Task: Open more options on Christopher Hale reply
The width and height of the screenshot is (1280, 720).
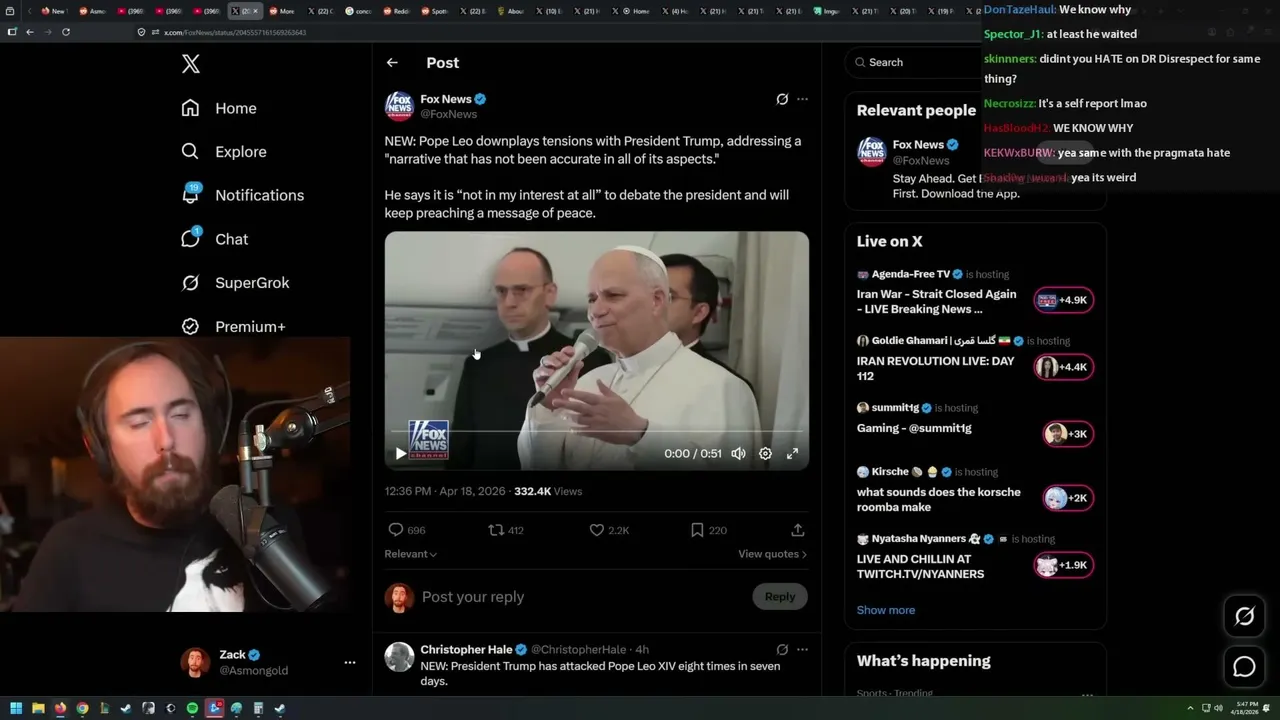Action: click(x=802, y=650)
